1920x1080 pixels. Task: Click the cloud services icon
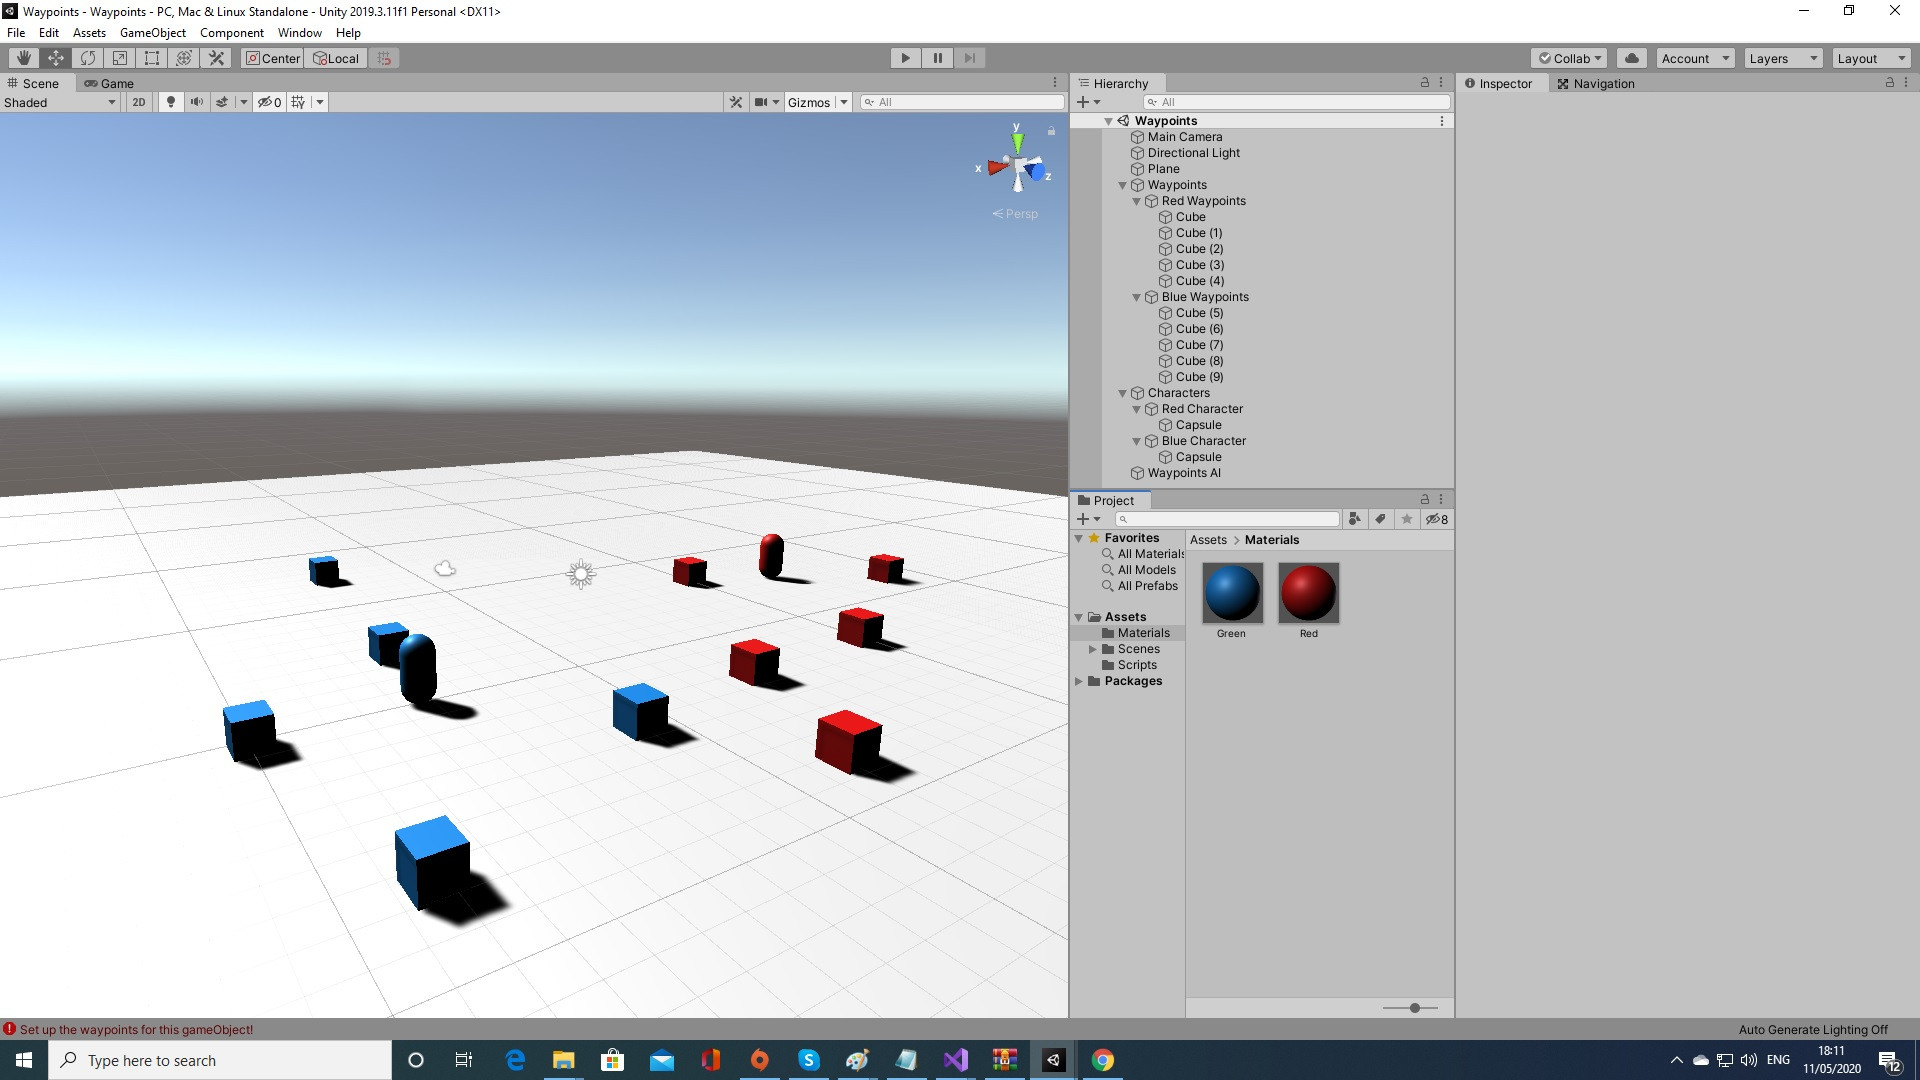point(1631,58)
